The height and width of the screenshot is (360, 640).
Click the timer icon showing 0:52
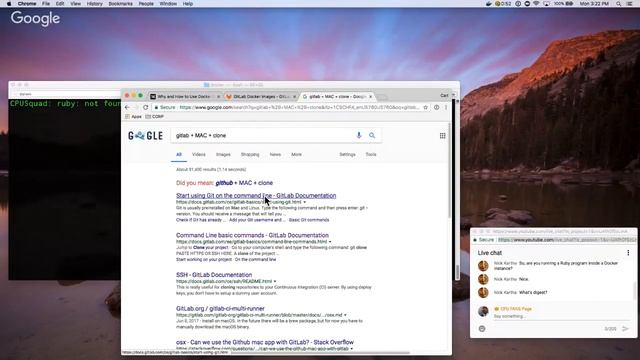pyautogui.click(x=503, y=4)
